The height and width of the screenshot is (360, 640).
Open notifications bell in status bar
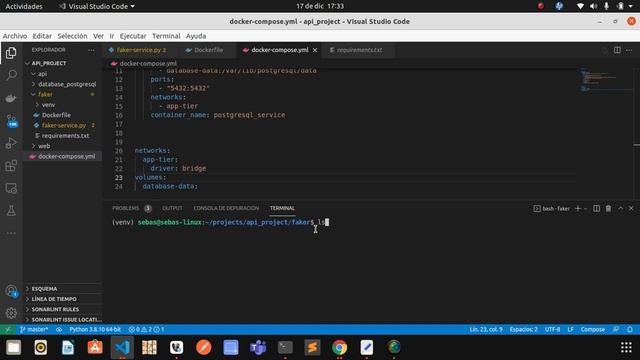click(x=630, y=329)
